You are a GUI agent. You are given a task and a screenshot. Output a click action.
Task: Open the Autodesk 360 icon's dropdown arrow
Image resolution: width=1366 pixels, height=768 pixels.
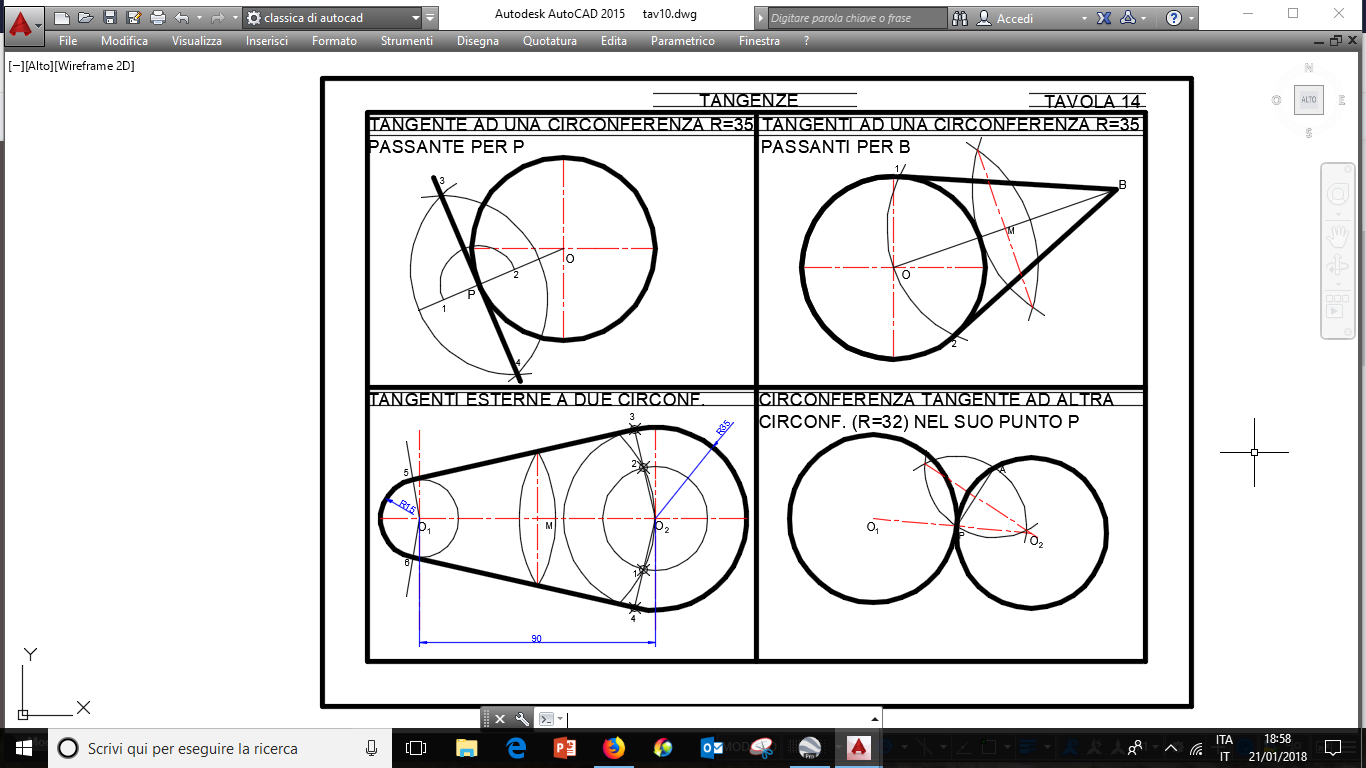pos(1145,18)
